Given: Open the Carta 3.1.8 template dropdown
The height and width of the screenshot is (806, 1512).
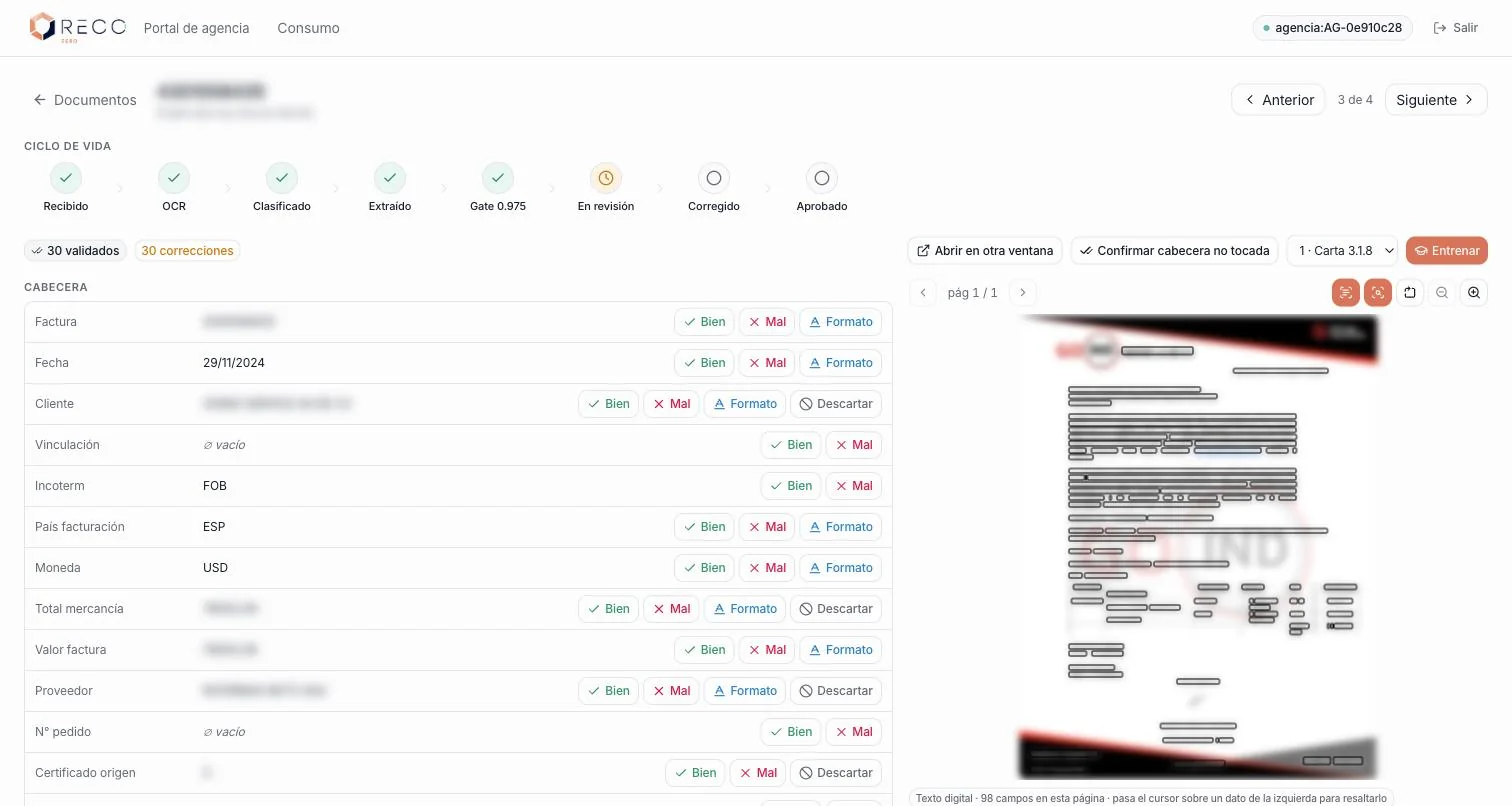Looking at the screenshot, I should tap(1342, 251).
